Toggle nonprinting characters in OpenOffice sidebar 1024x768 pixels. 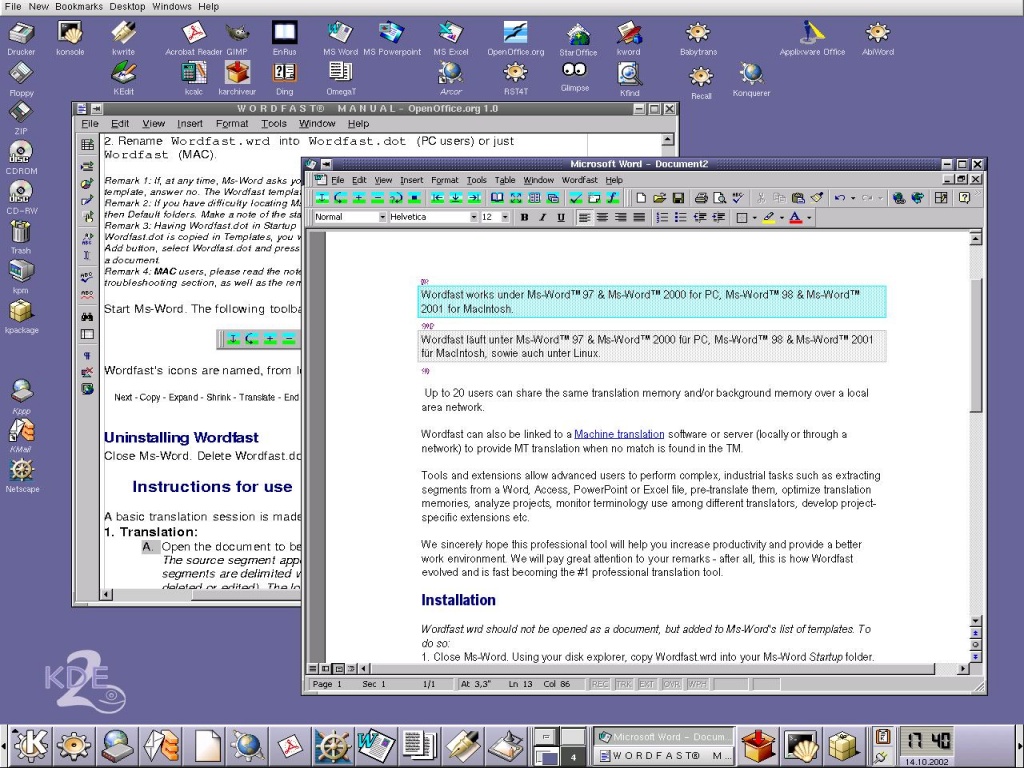click(x=87, y=356)
